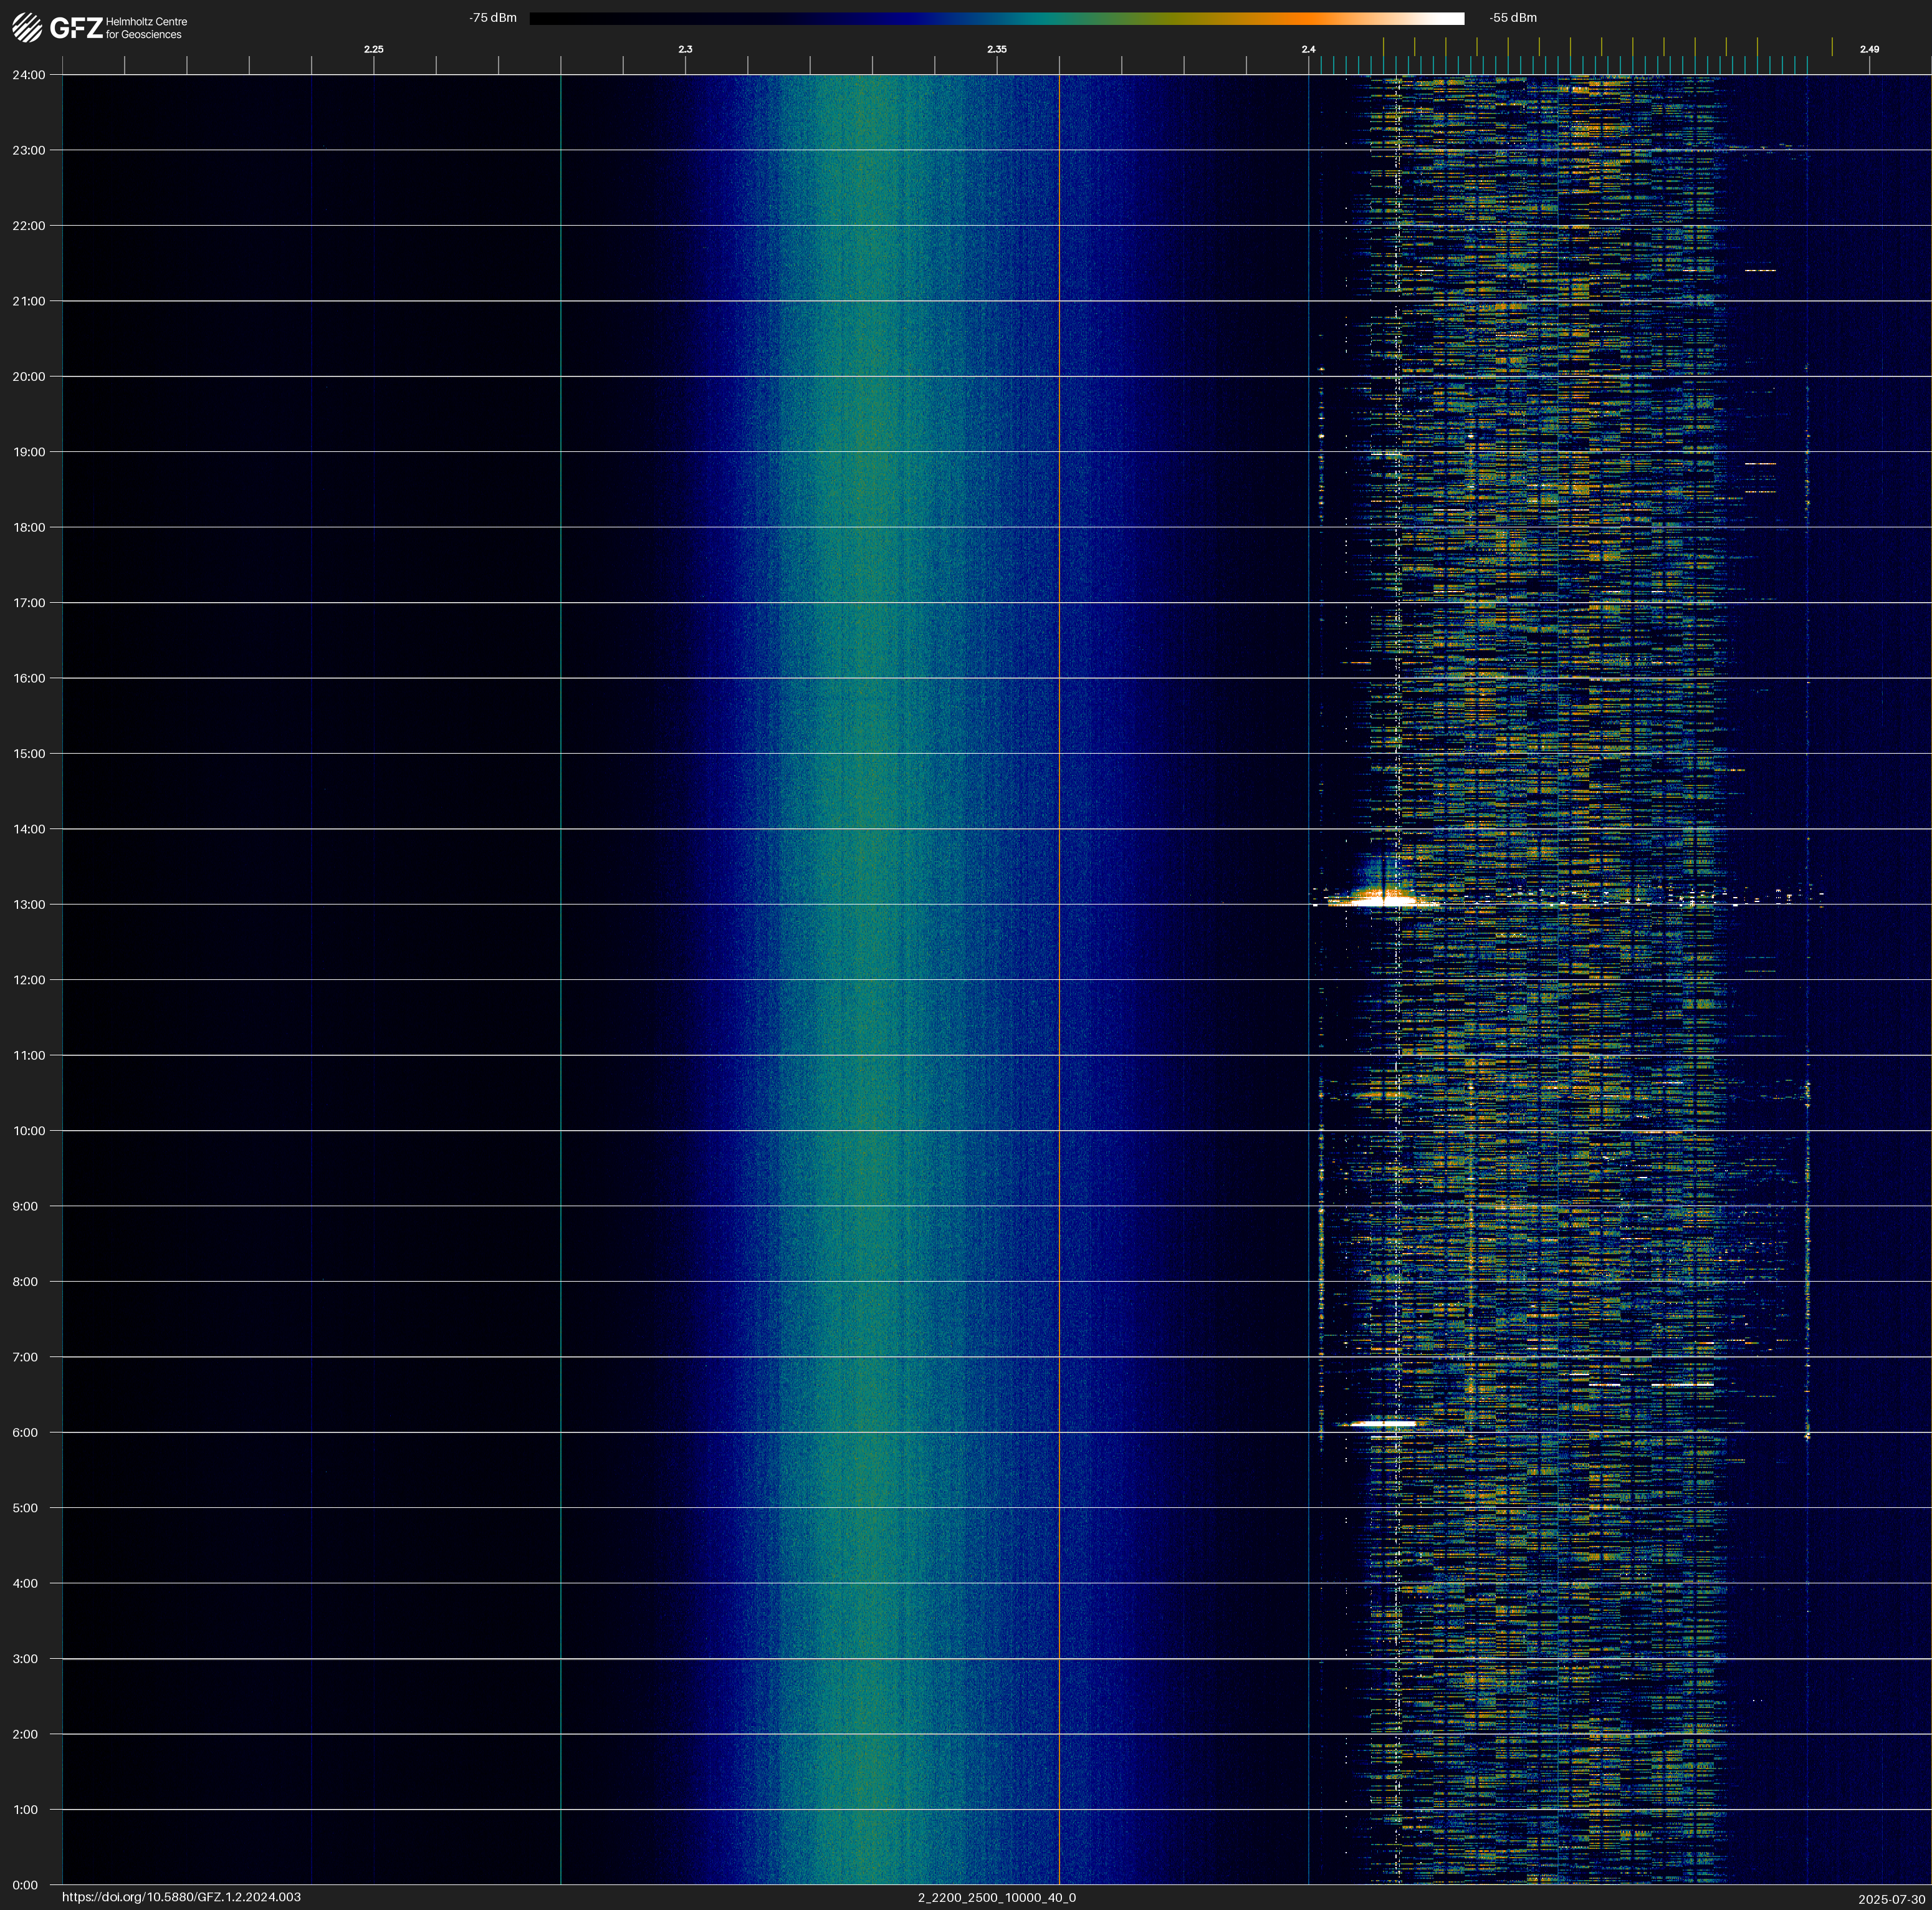Click the Helmholtz Centre for Geosciences text
This screenshot has width=1932, height=1910.
pos(146,28)
